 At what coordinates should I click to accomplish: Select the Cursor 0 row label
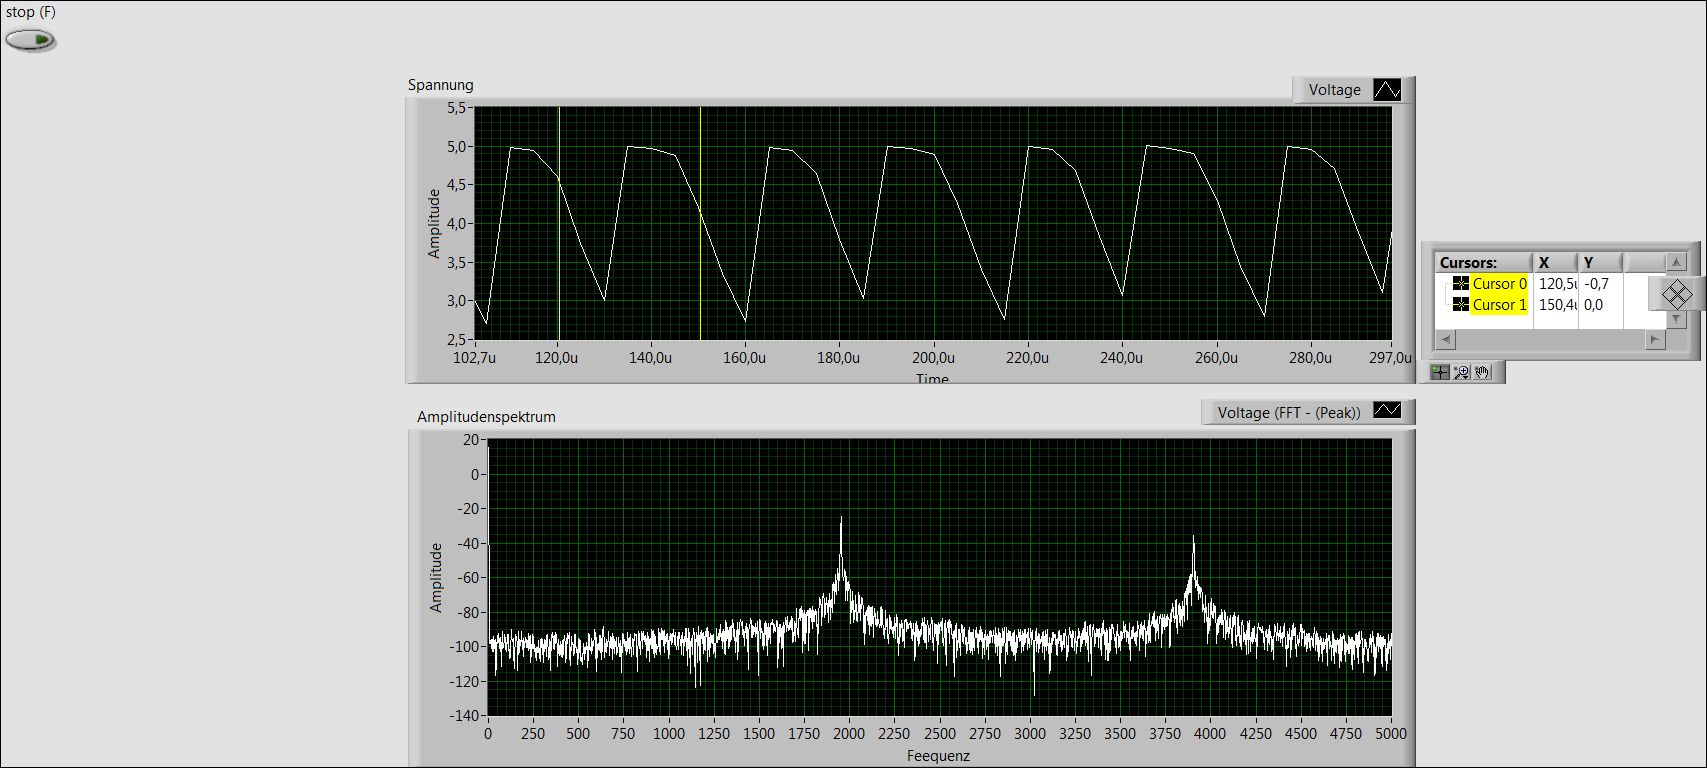[1500, 284]
